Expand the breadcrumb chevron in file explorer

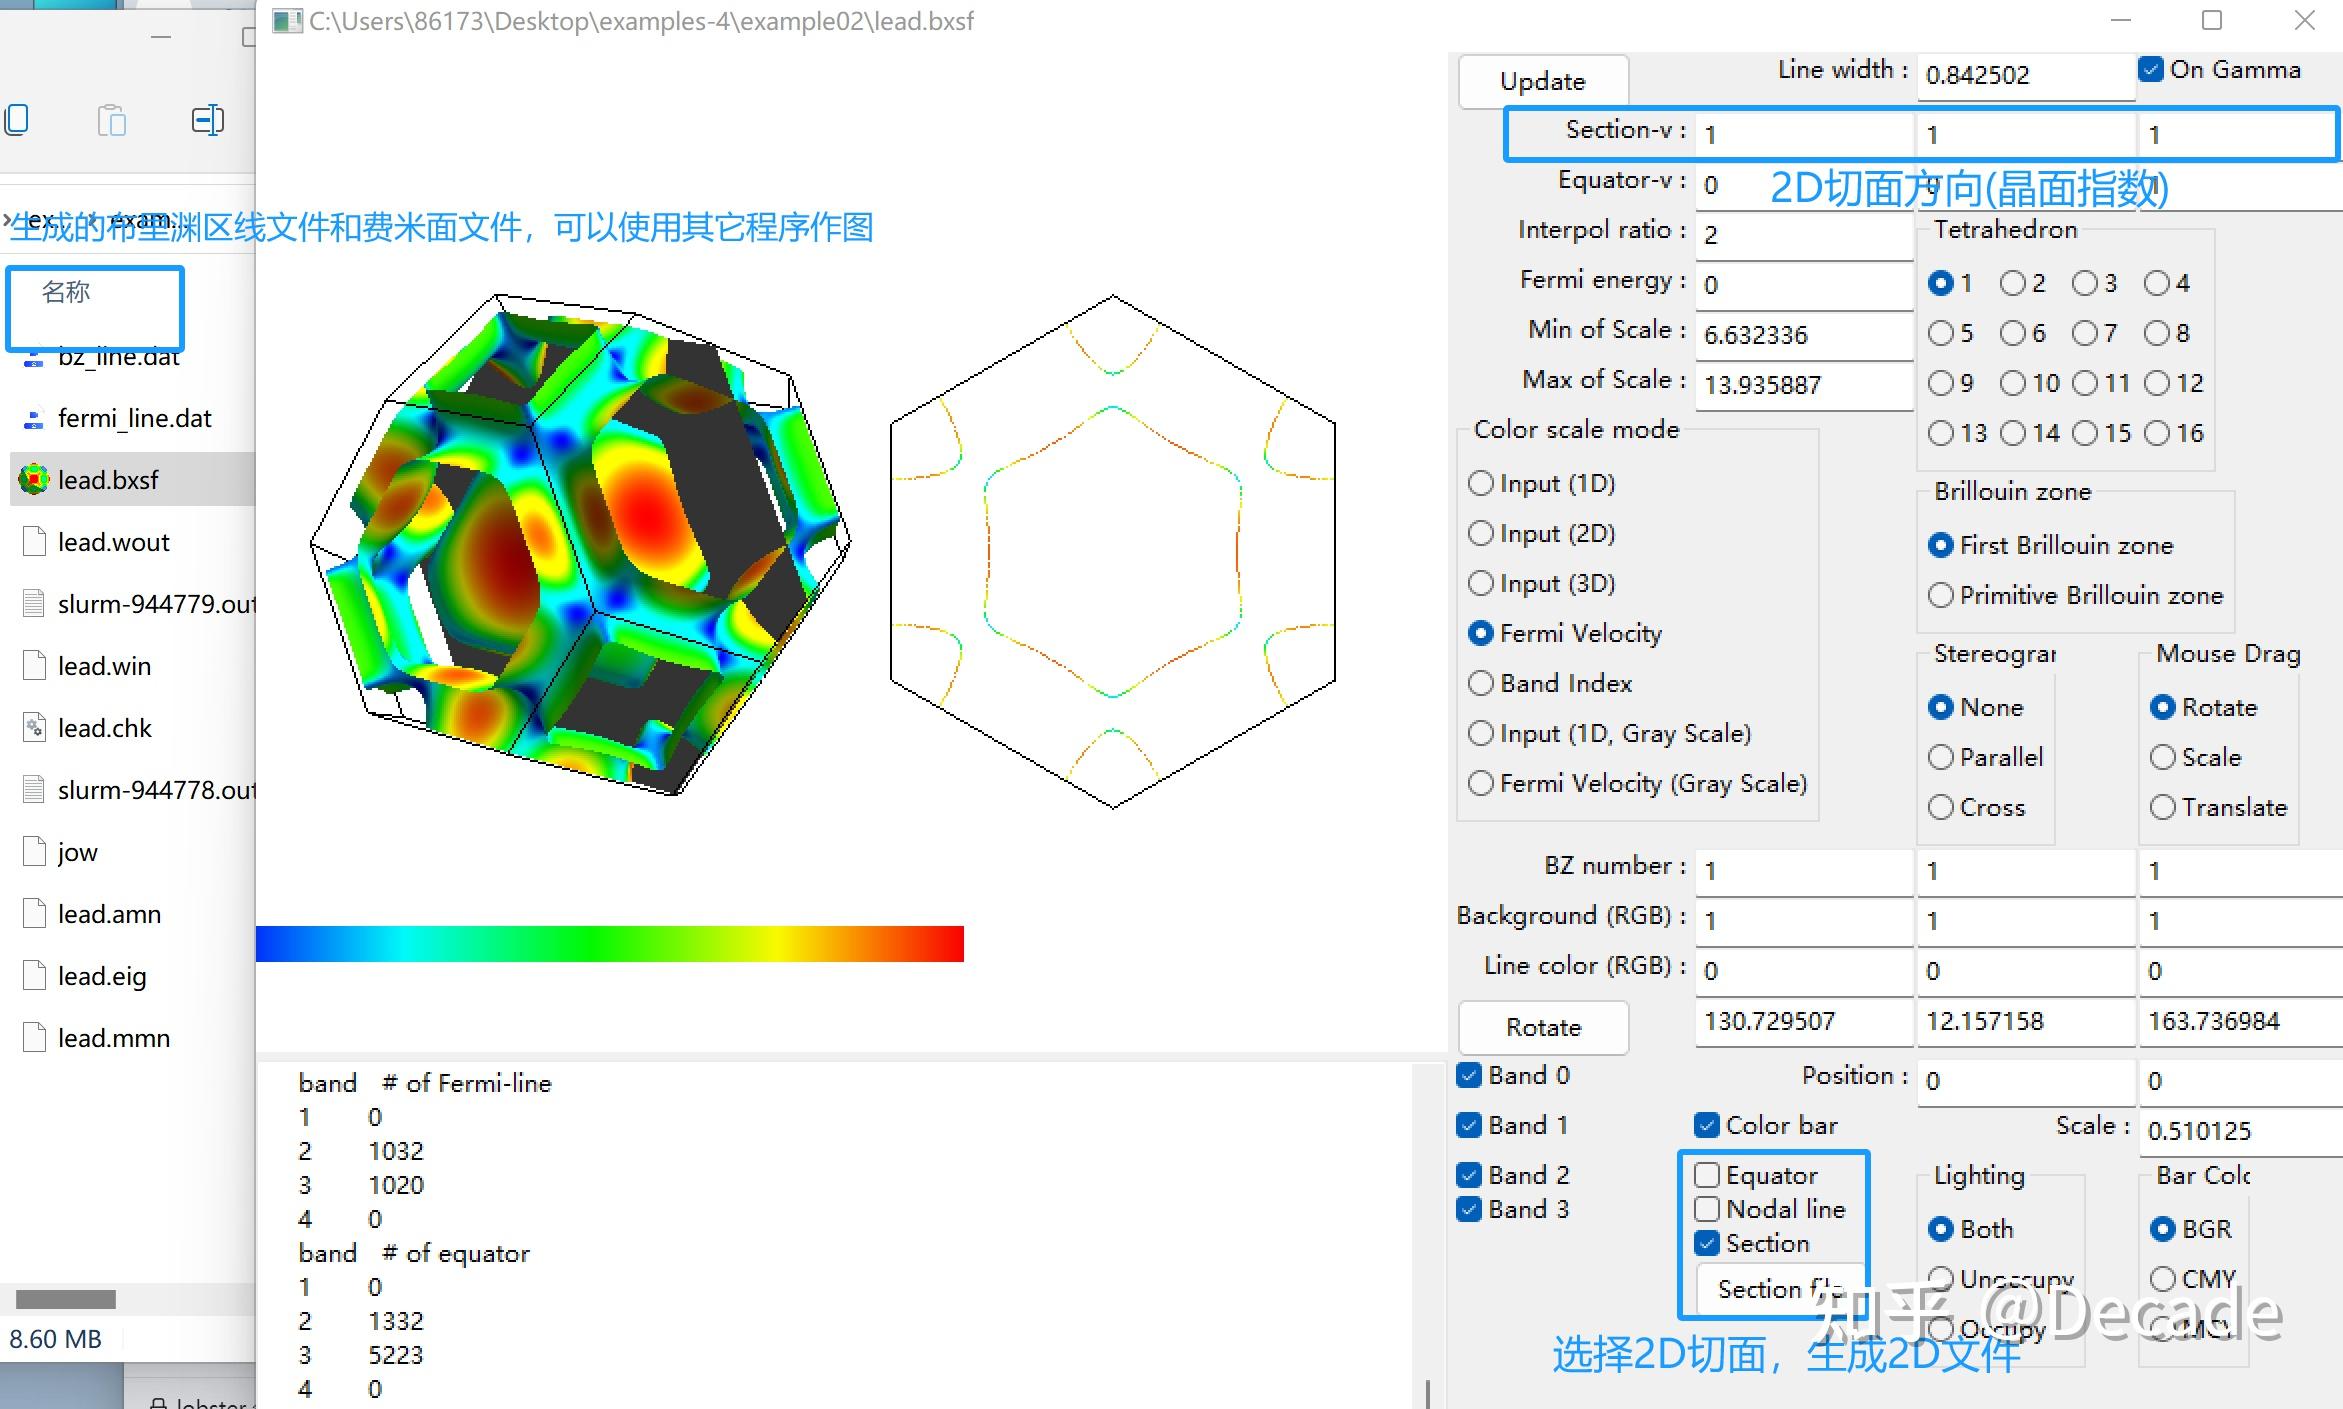point(8,218)
